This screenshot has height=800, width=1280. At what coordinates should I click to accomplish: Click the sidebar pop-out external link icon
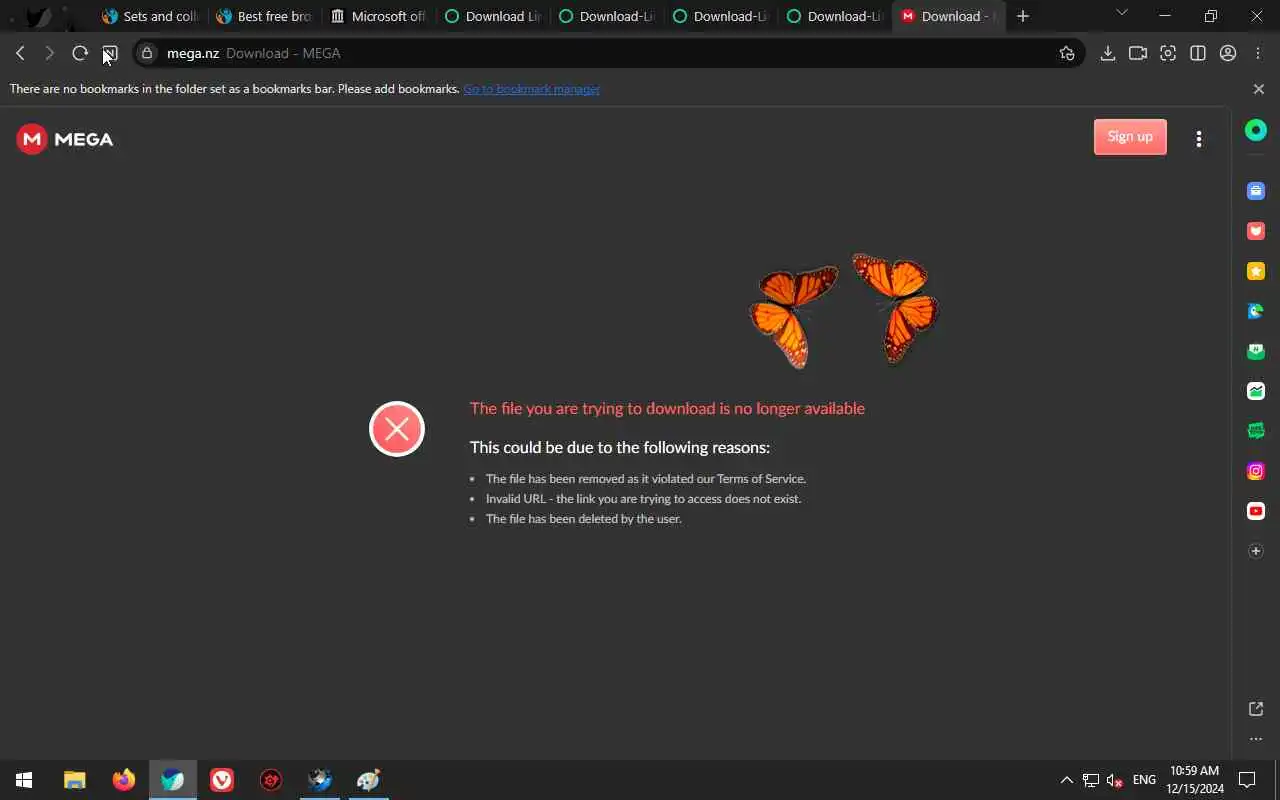(x=1256, y=709)
